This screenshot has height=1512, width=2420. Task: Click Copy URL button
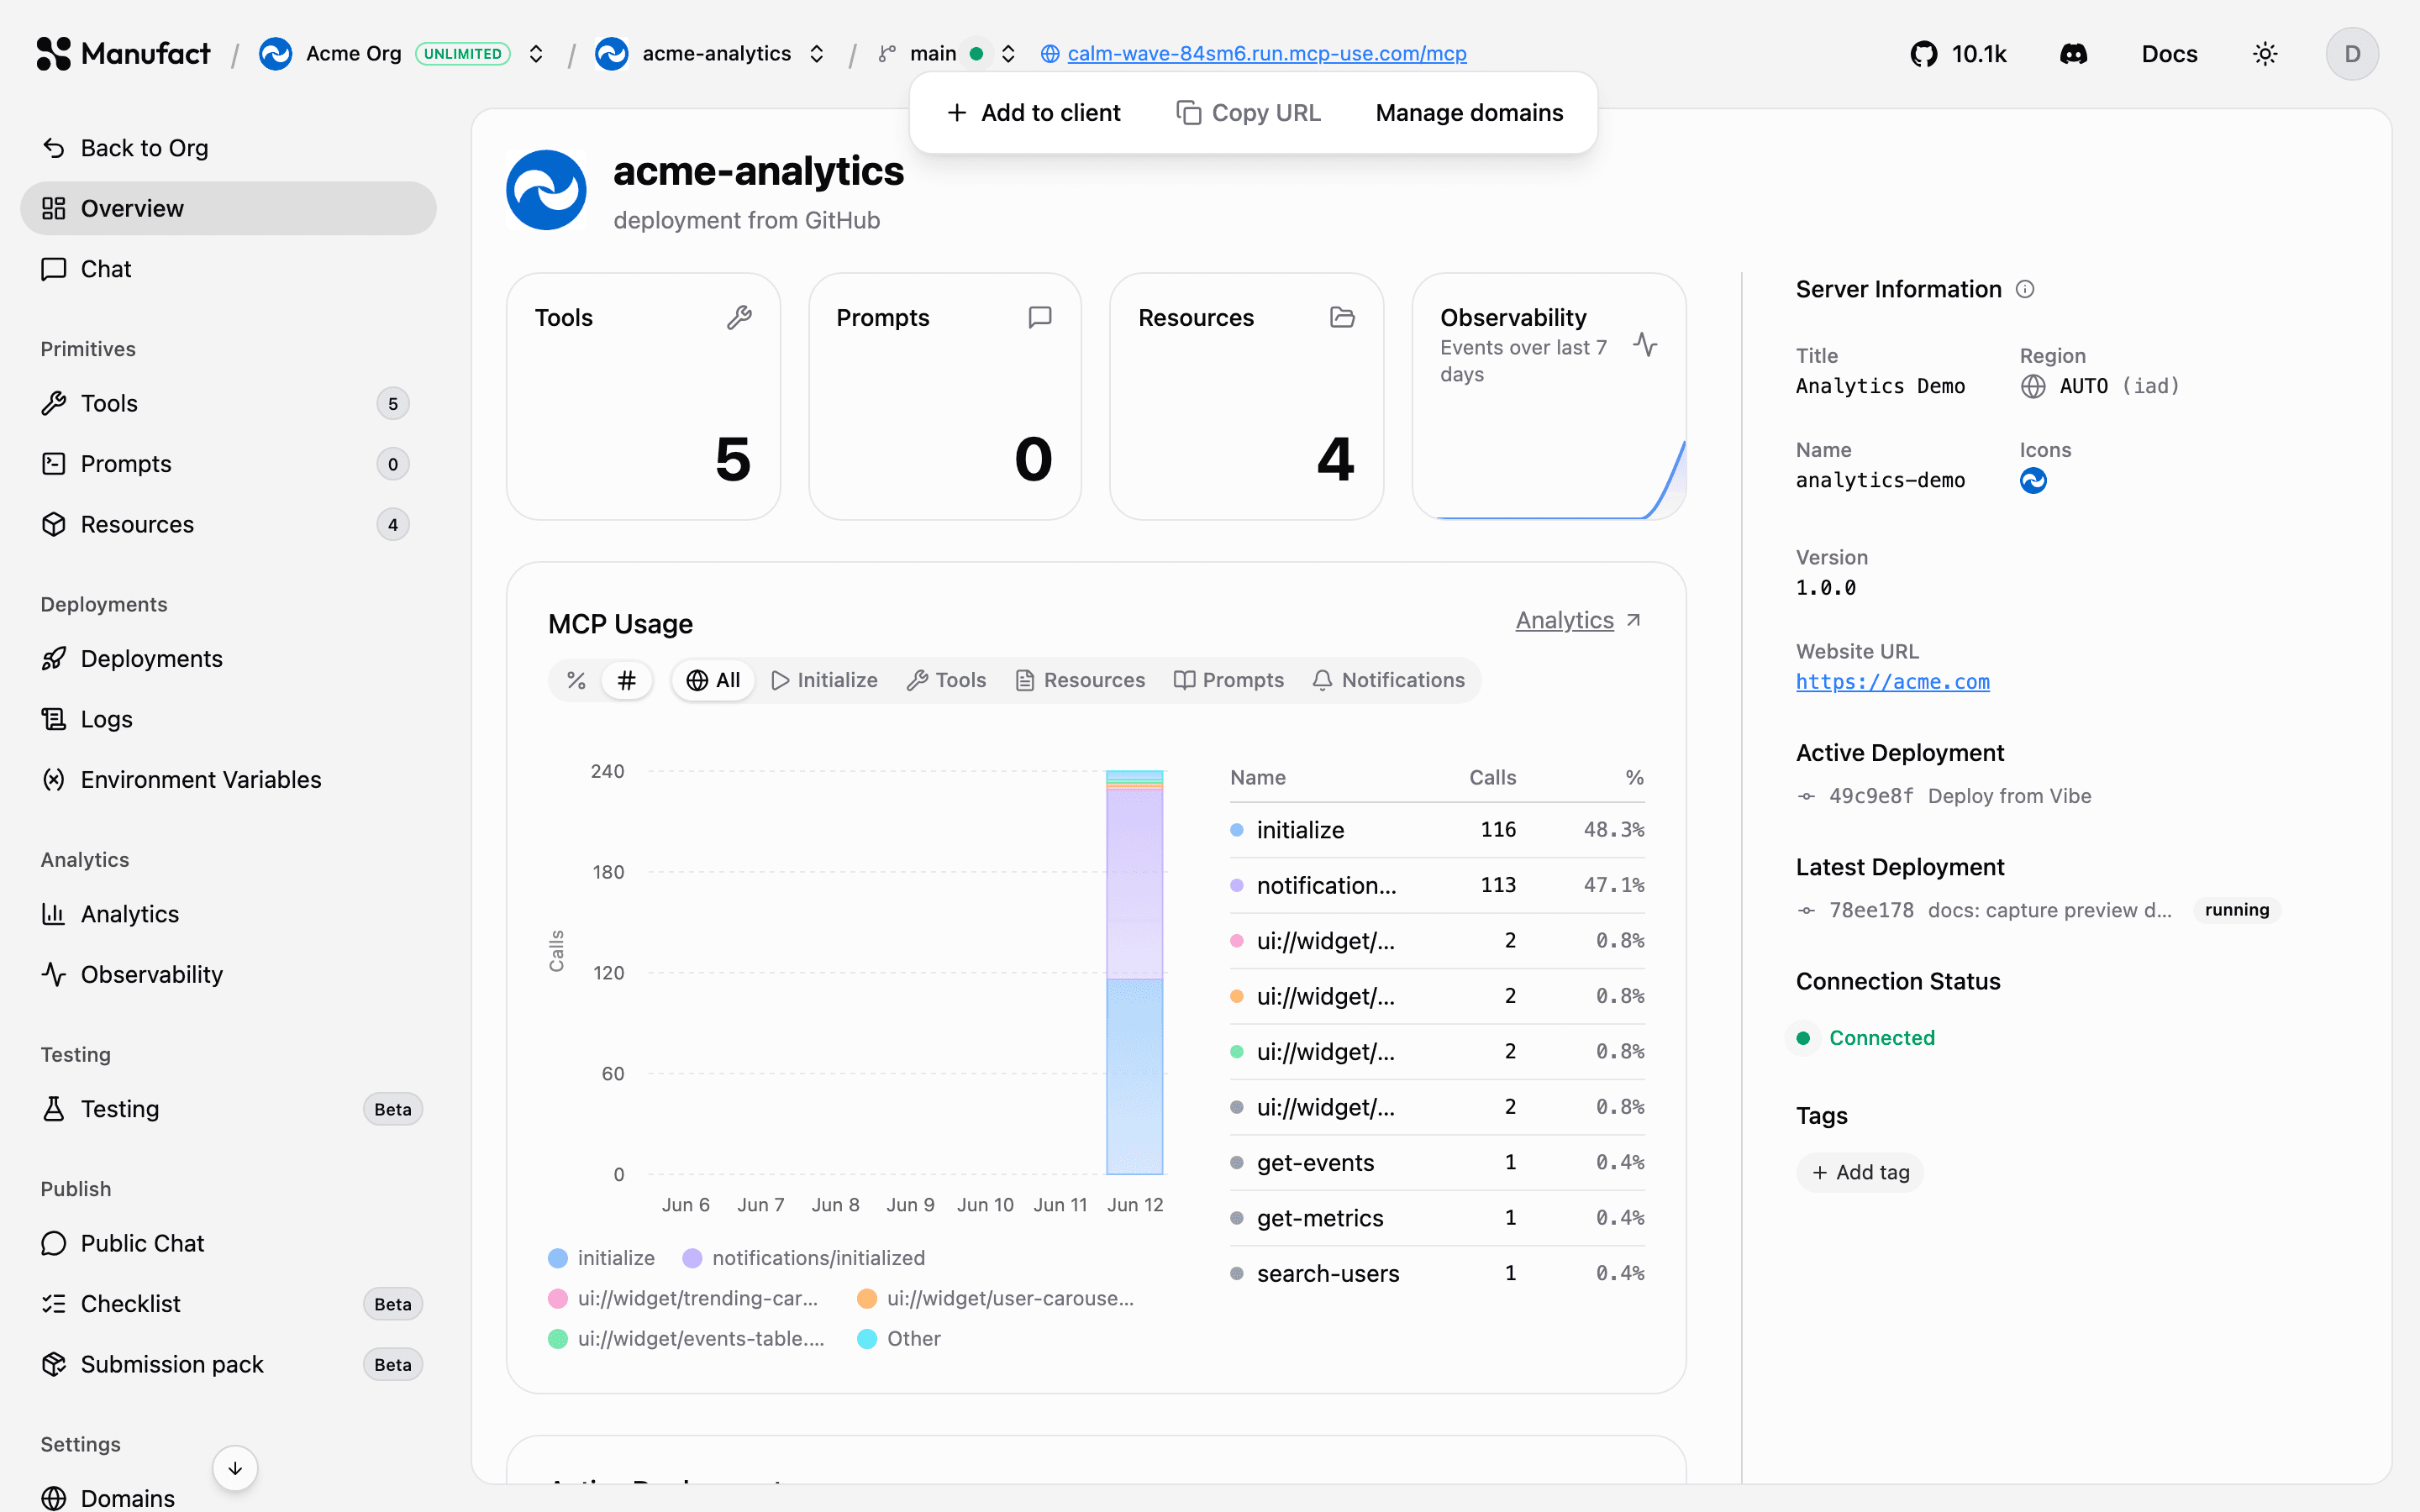coord(1248,113)
